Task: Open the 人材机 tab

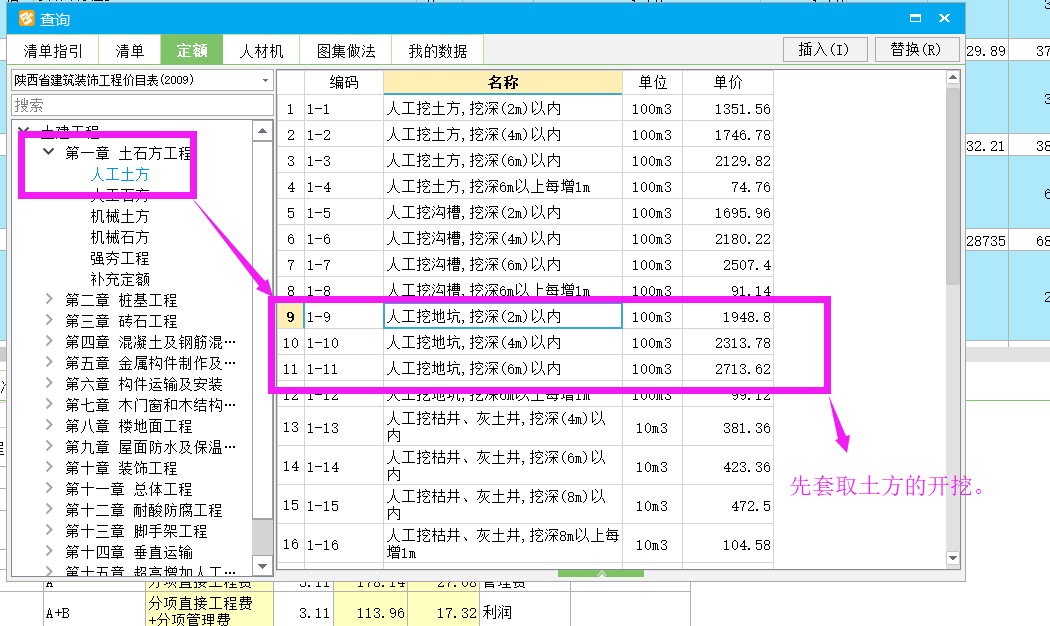Action: click(x=261, y=51)
